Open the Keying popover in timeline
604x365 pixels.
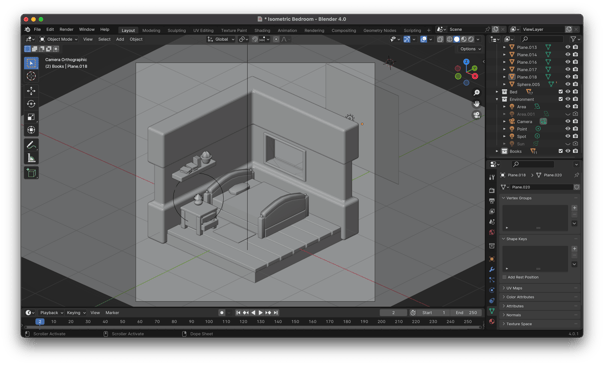pos(76,313)
